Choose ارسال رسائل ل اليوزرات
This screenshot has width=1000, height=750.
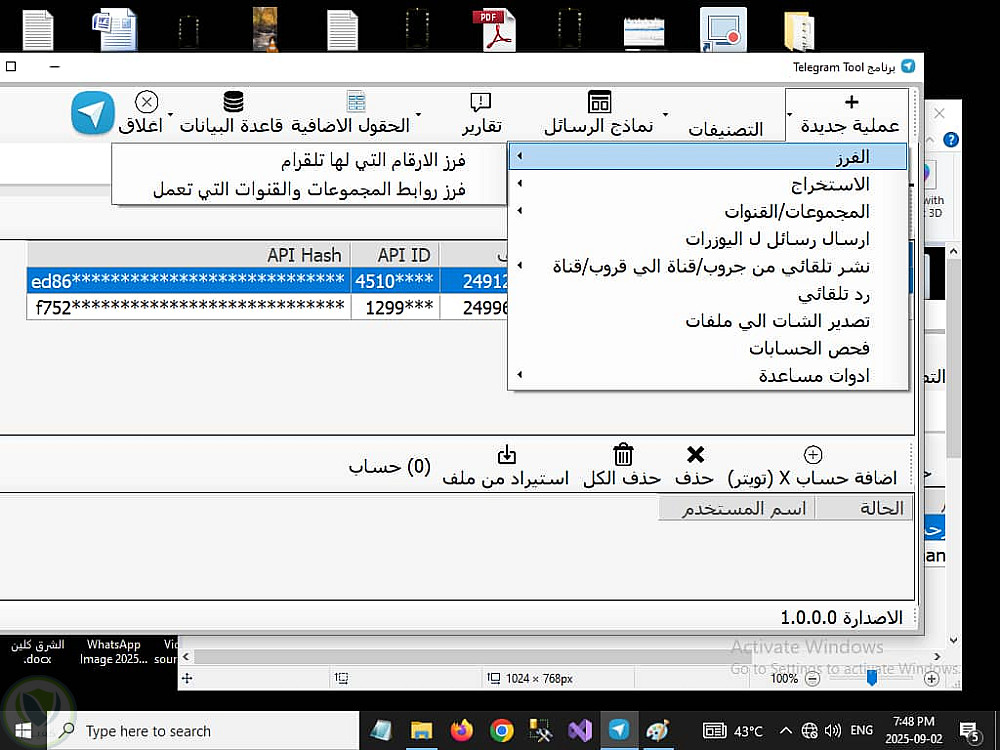click(x=708, y=239)
